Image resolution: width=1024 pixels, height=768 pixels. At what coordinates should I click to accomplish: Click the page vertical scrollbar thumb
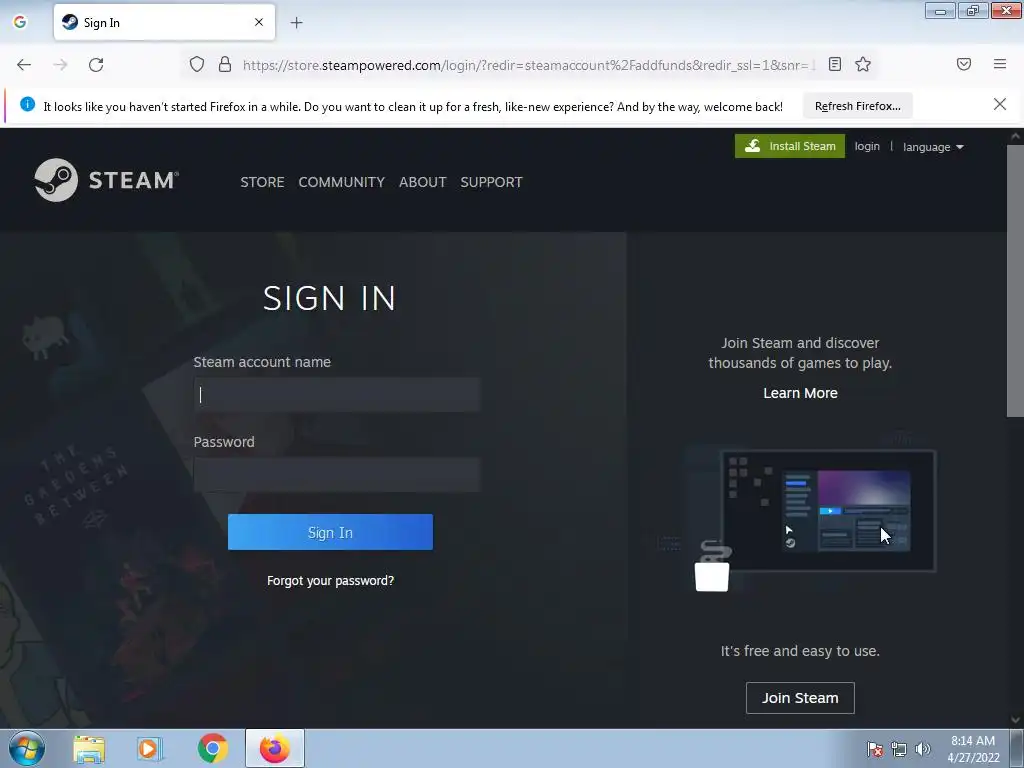click(x=1015, y=281)
